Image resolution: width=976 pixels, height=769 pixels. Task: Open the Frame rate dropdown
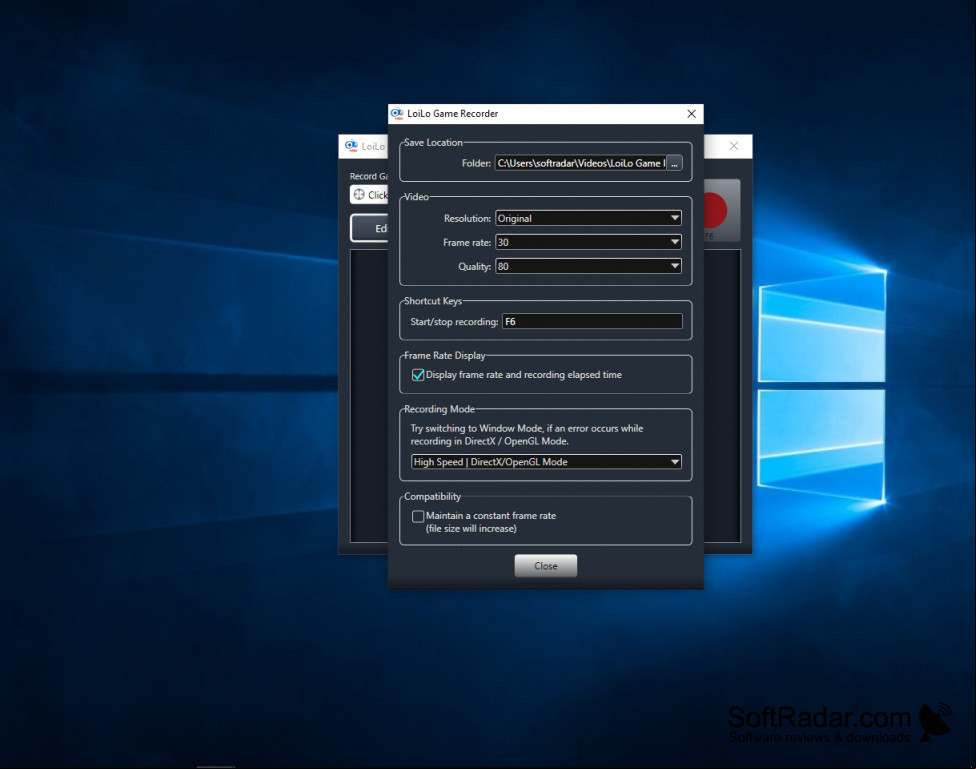588,242
